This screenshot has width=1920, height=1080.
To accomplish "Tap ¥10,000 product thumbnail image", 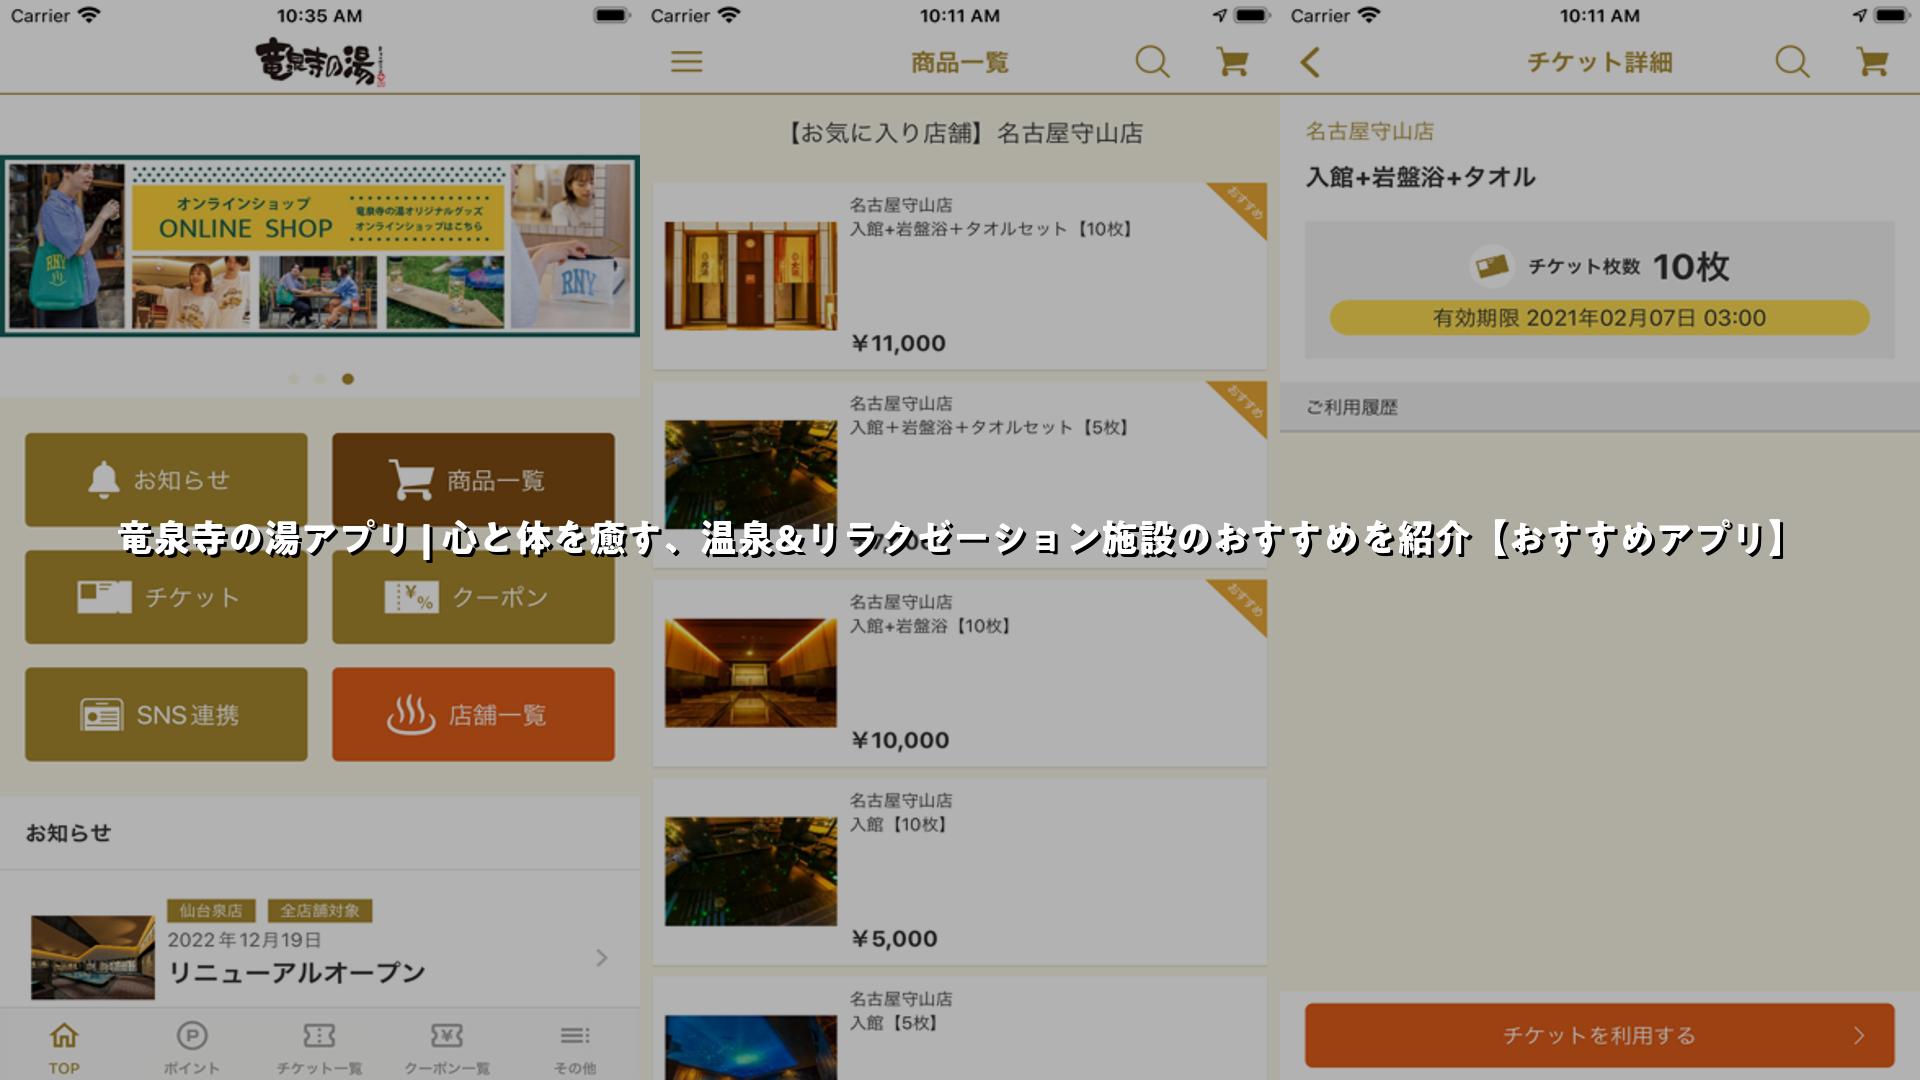I will point(751,673).
